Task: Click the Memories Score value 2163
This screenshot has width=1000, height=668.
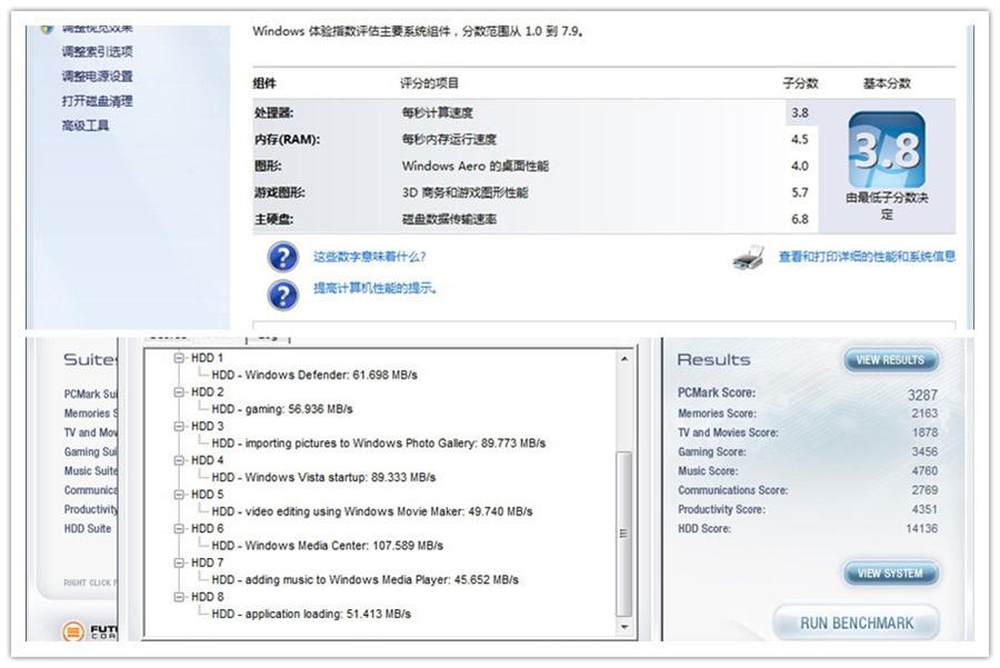Action: tap(925, 413)
